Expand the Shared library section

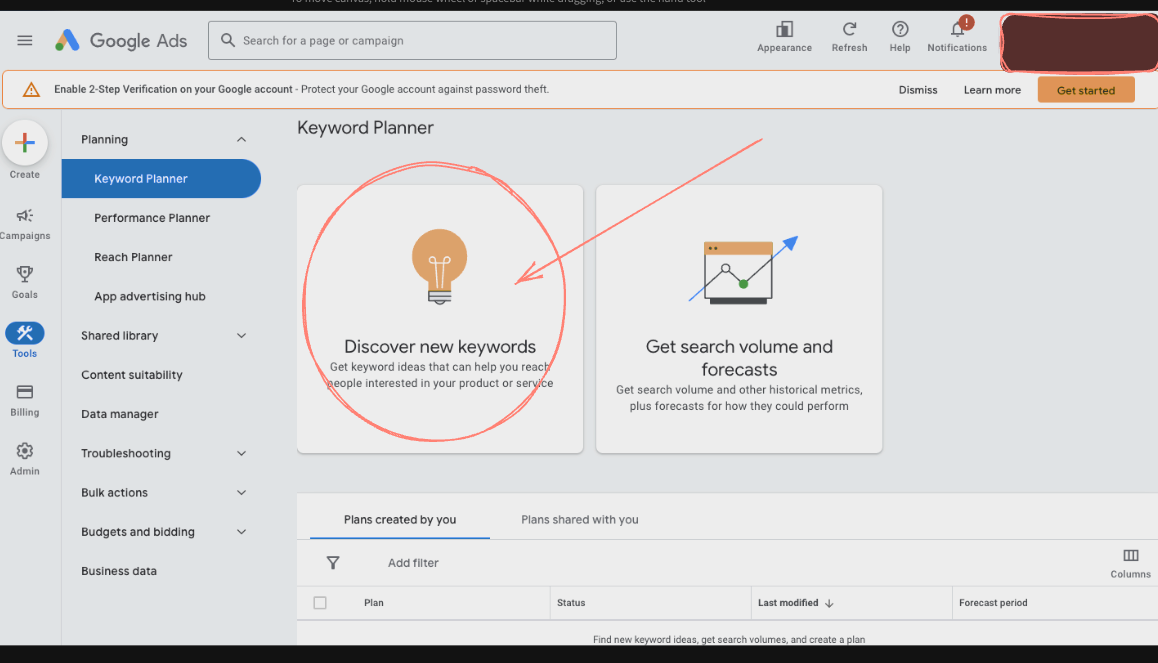(x=241, y=336)
